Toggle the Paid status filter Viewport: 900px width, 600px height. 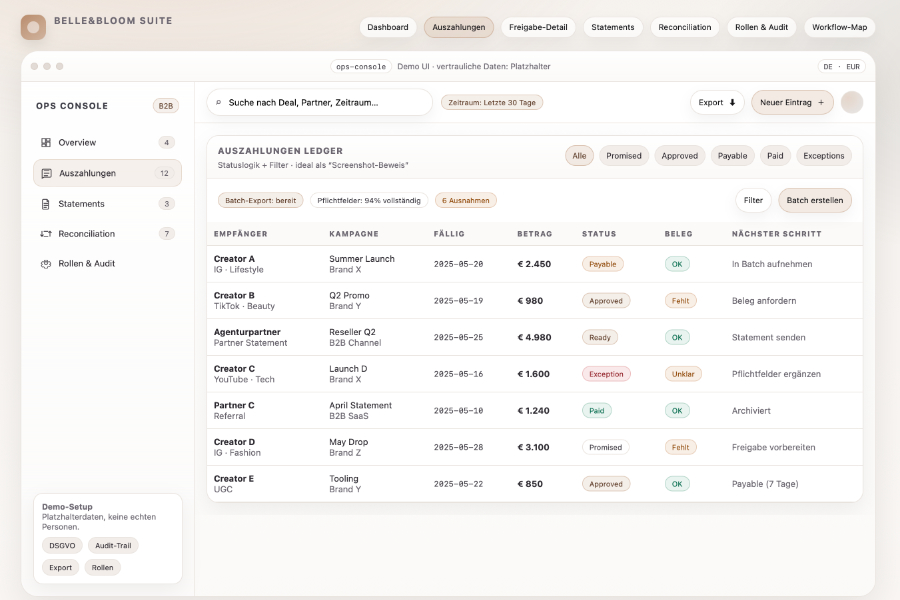click(x=776, y=156)
